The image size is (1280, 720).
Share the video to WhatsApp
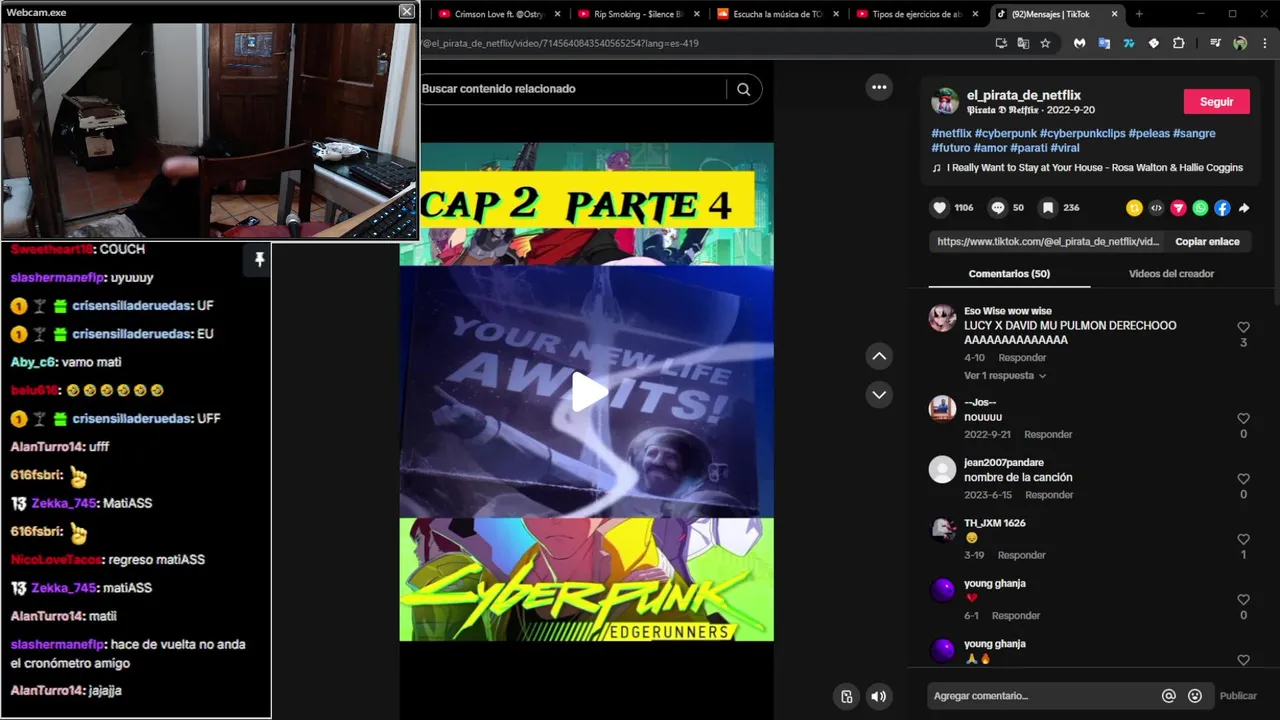(x=1200, y=208)
